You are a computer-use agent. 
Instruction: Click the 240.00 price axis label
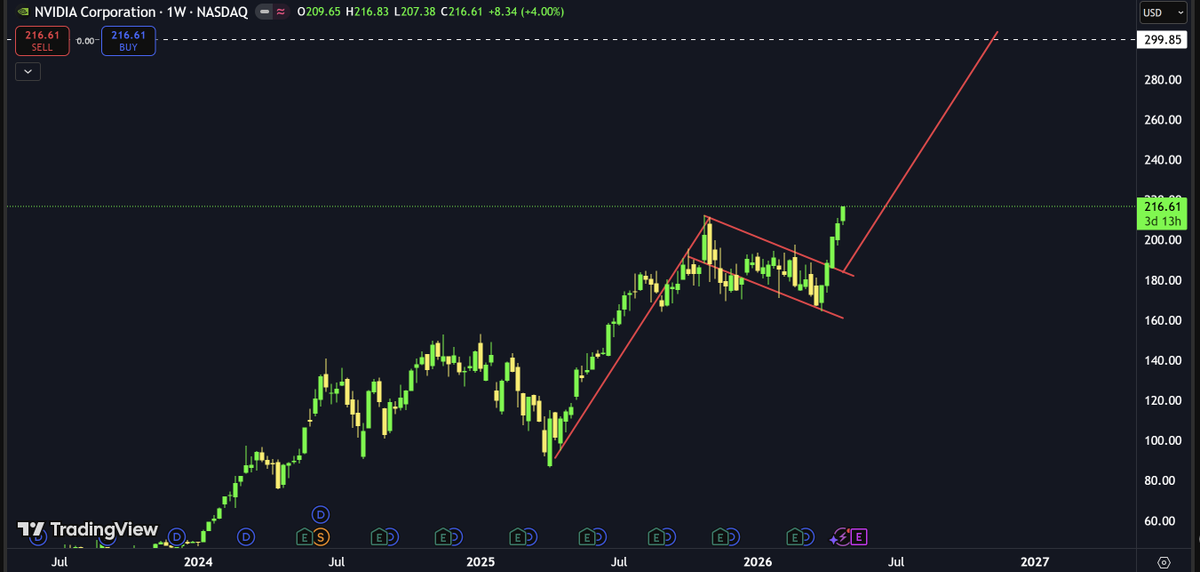(1164, 160)
